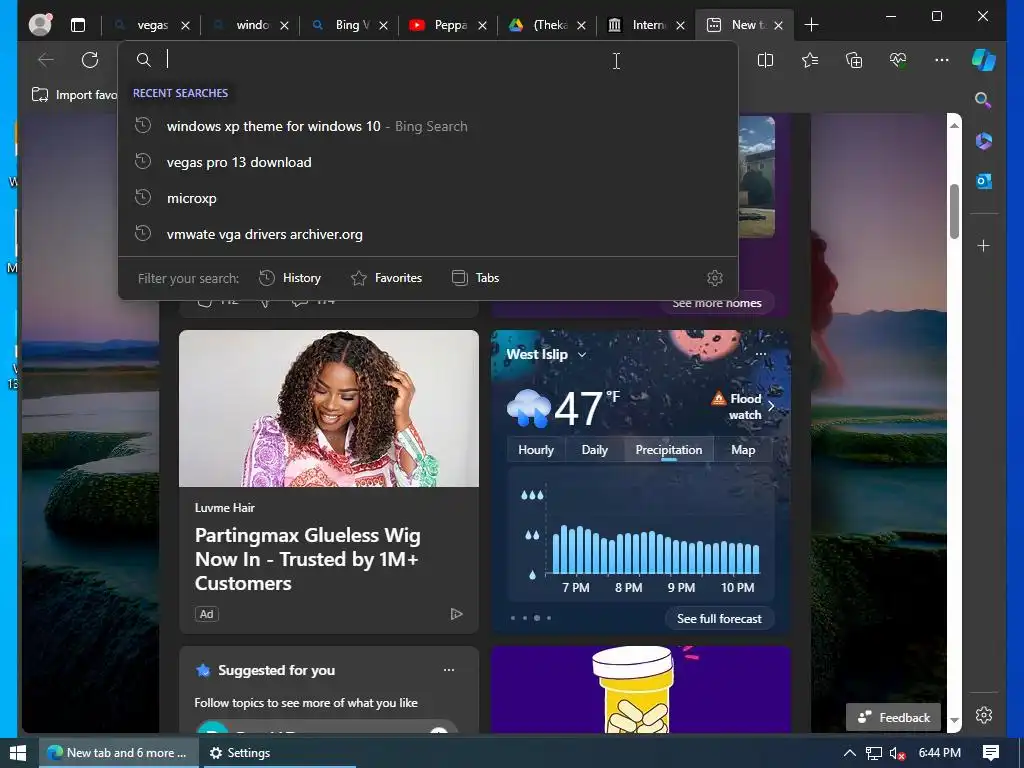1024x768 pixels.
Task: Select recent search vmwate vga drivers
Action: coord(428,234)
